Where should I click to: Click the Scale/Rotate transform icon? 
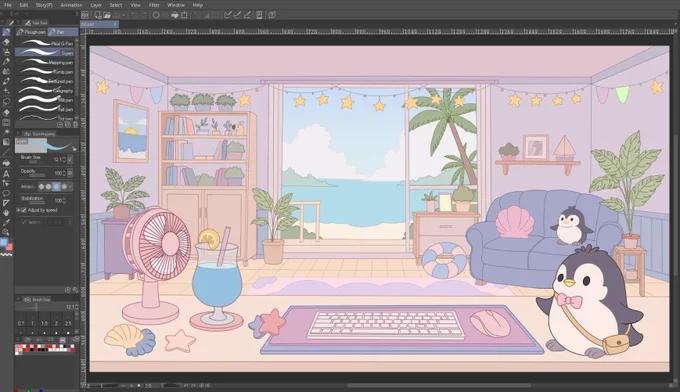tap(184, 15)
